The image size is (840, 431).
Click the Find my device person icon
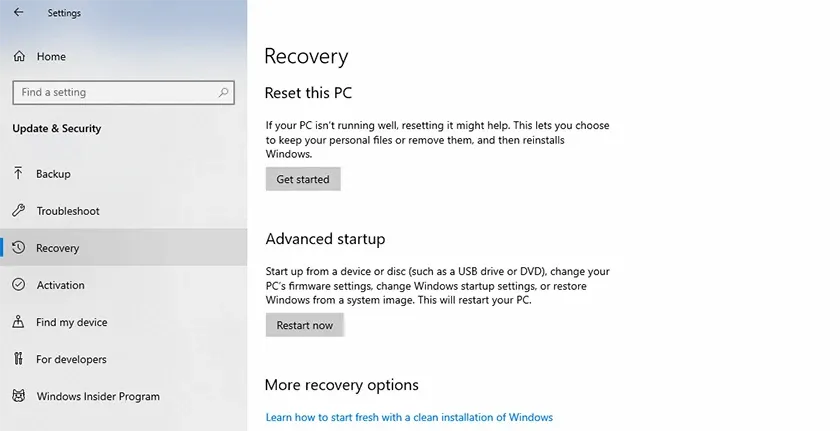pos(18,321)
